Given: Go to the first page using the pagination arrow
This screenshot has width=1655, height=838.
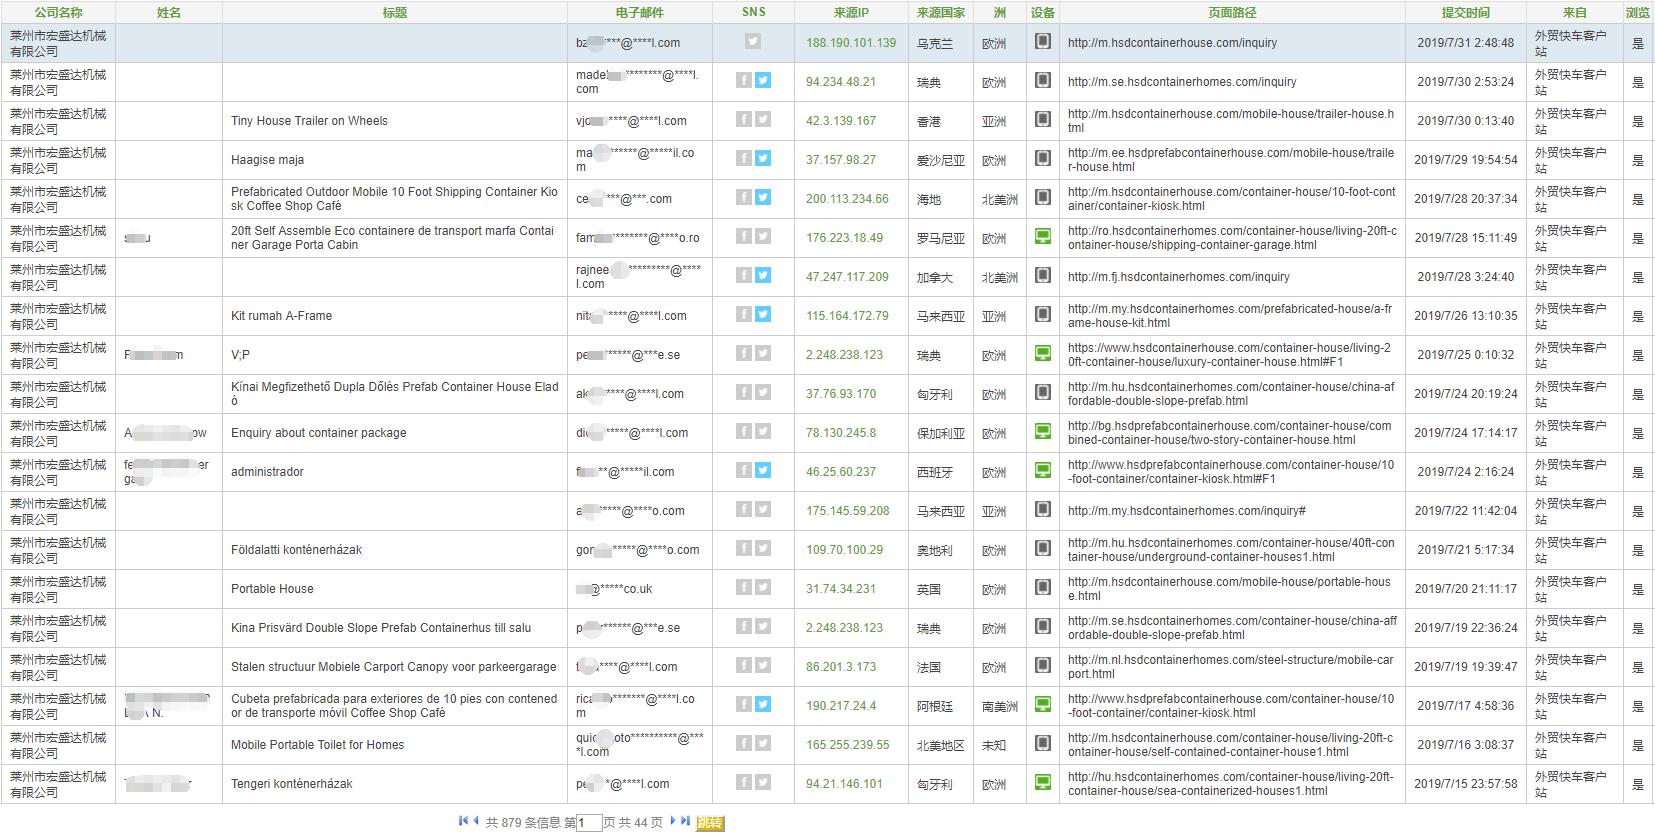Looking at the screenshot, I should point(463,821).
